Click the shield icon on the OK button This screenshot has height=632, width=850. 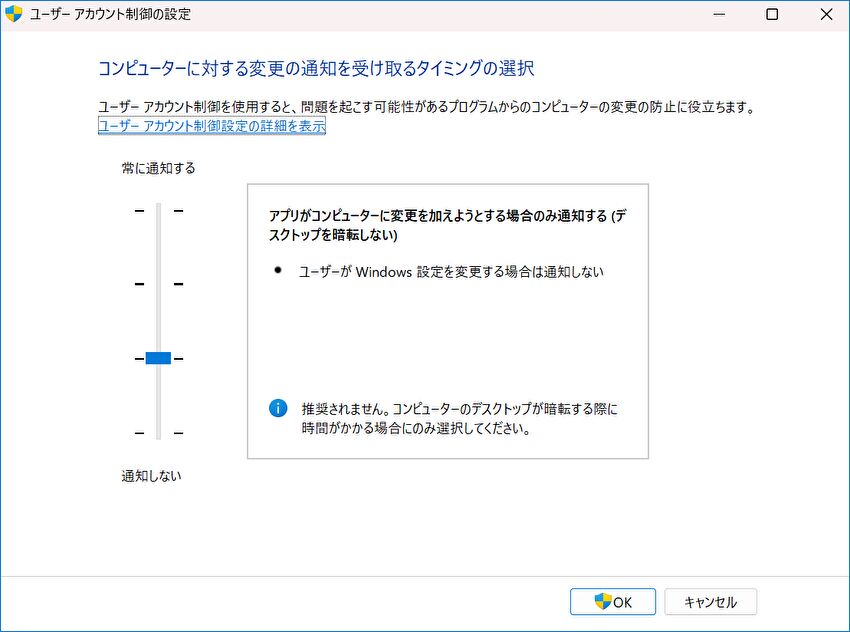click(603, 601)
